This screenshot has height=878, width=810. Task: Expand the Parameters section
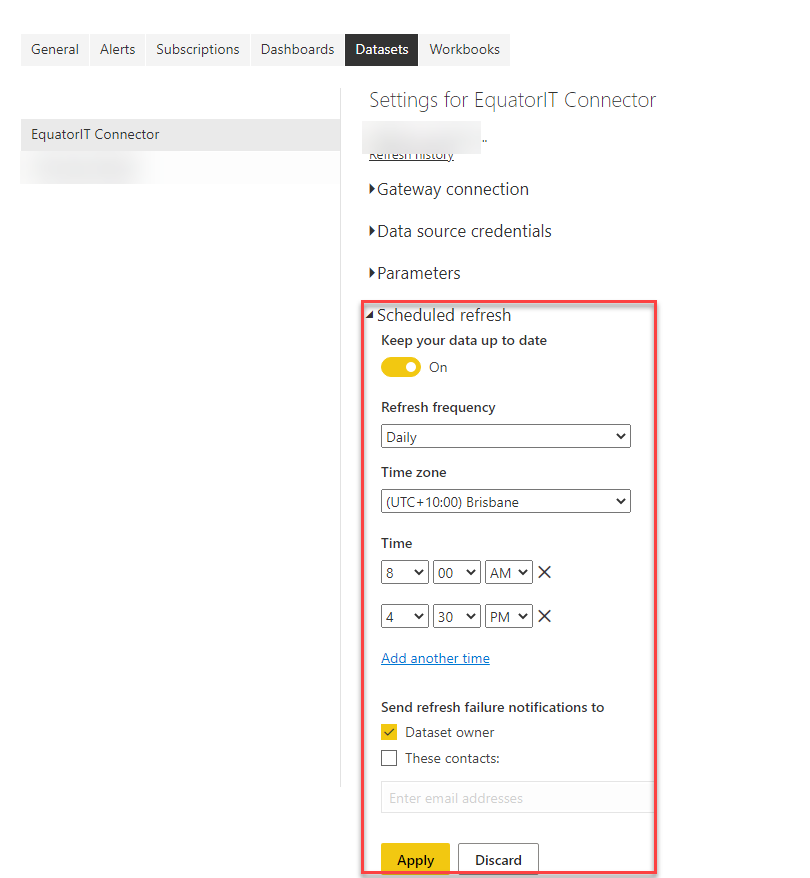pos(418,273)
